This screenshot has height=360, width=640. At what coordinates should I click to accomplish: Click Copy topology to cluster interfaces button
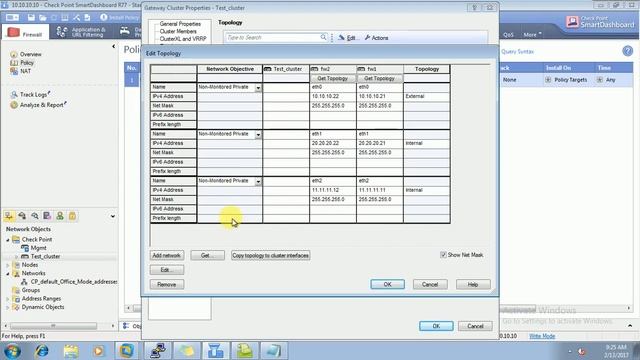click(270, 255)
